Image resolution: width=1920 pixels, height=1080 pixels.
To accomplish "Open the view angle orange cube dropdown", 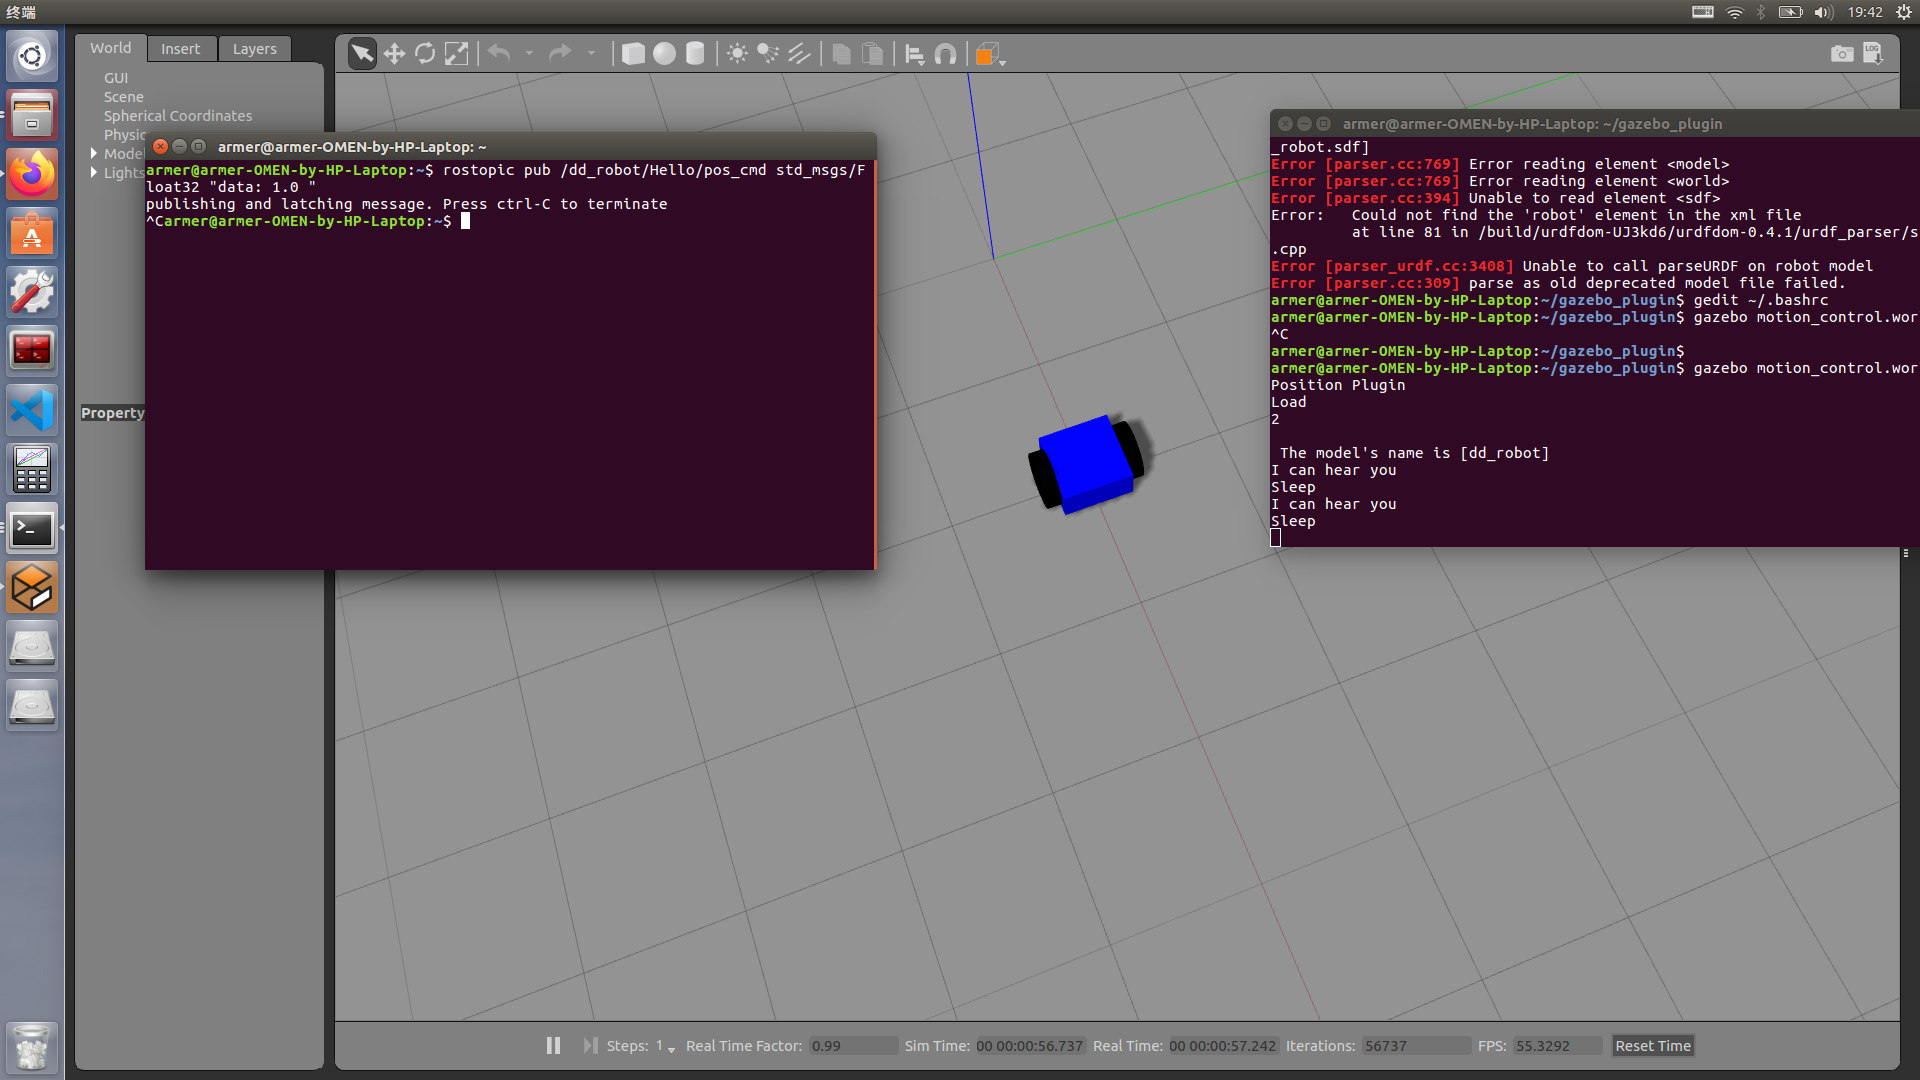I will [x=989, y=55].
